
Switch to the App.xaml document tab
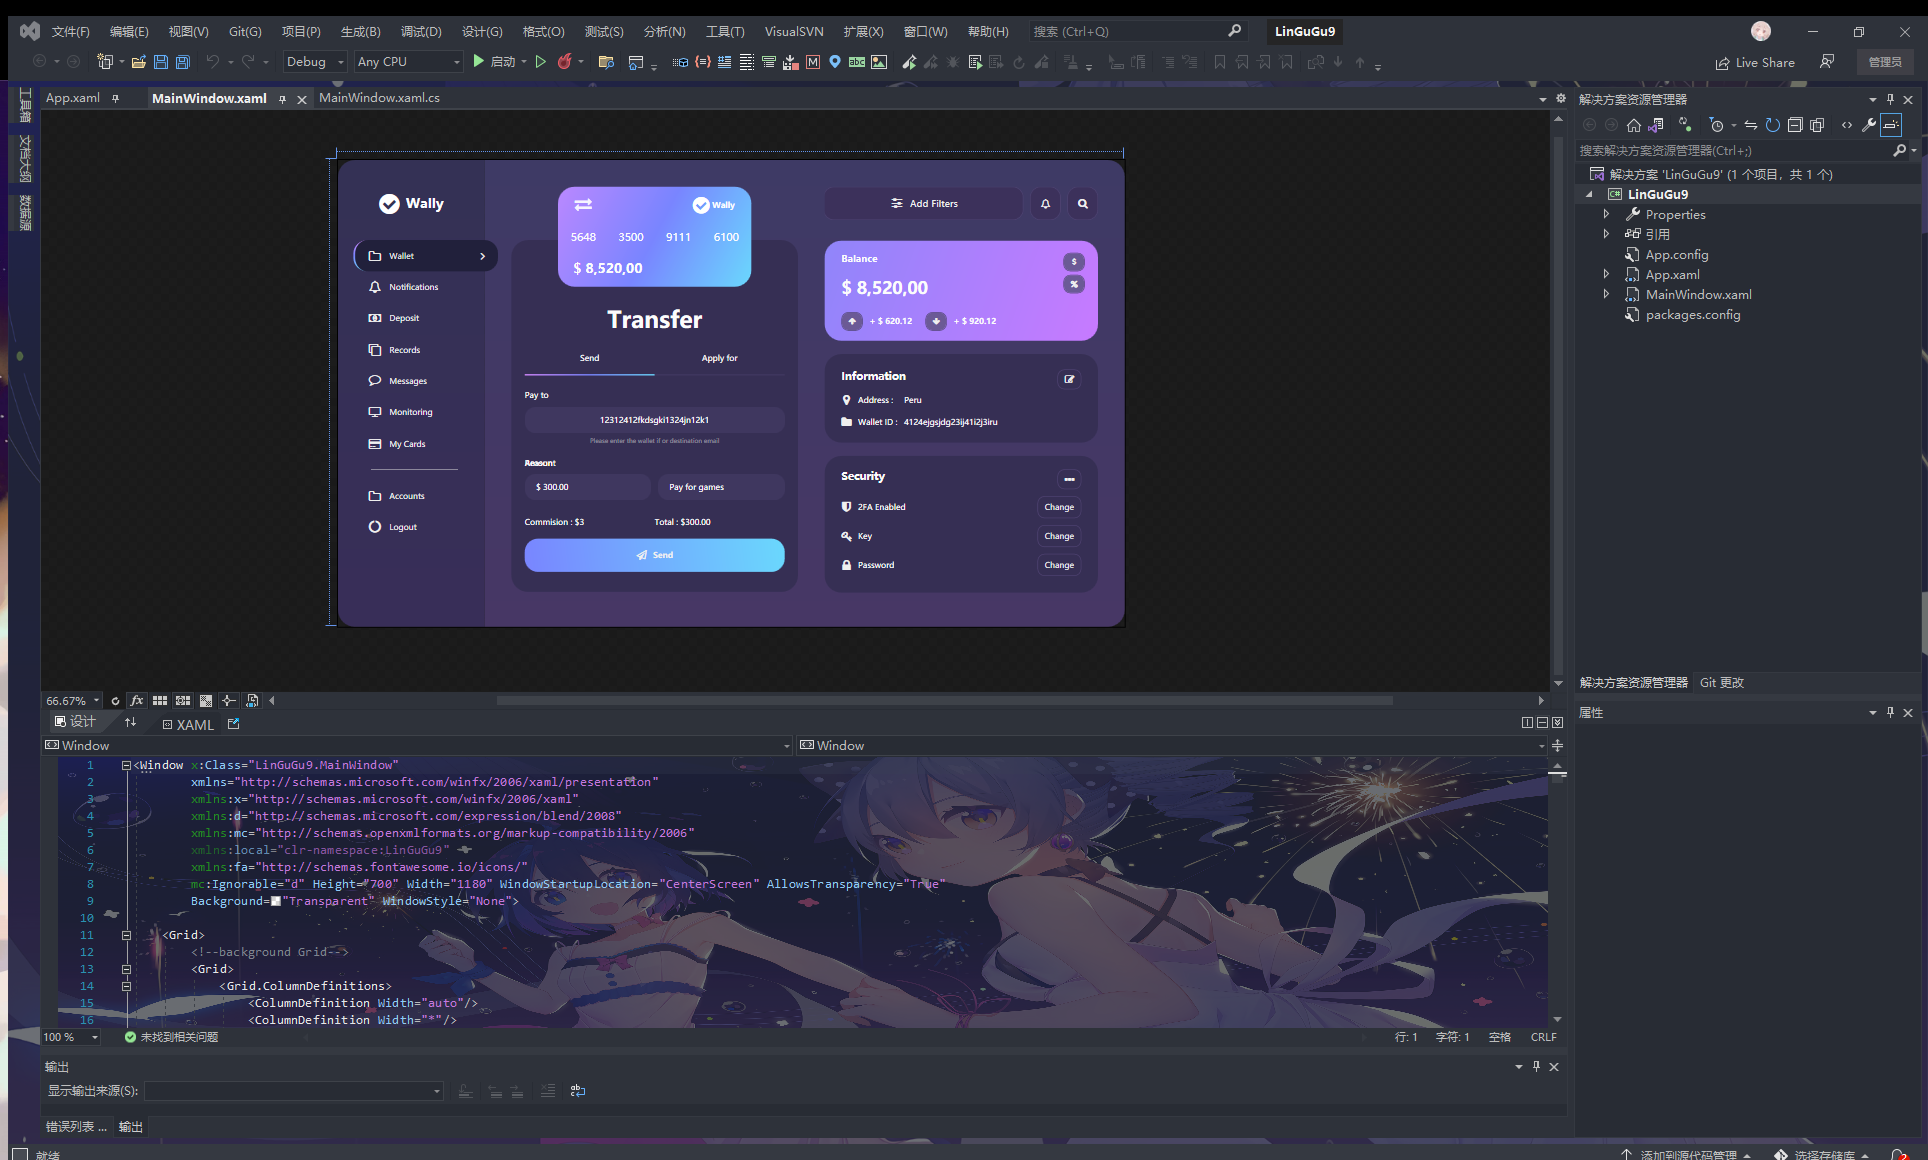73,98
